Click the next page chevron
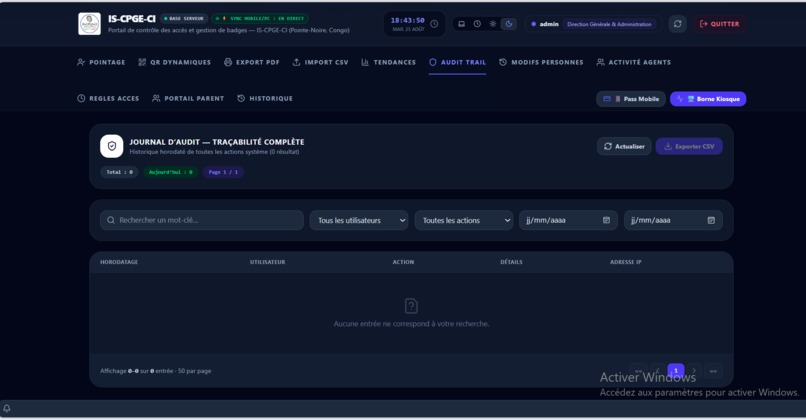 click(694, 371)
